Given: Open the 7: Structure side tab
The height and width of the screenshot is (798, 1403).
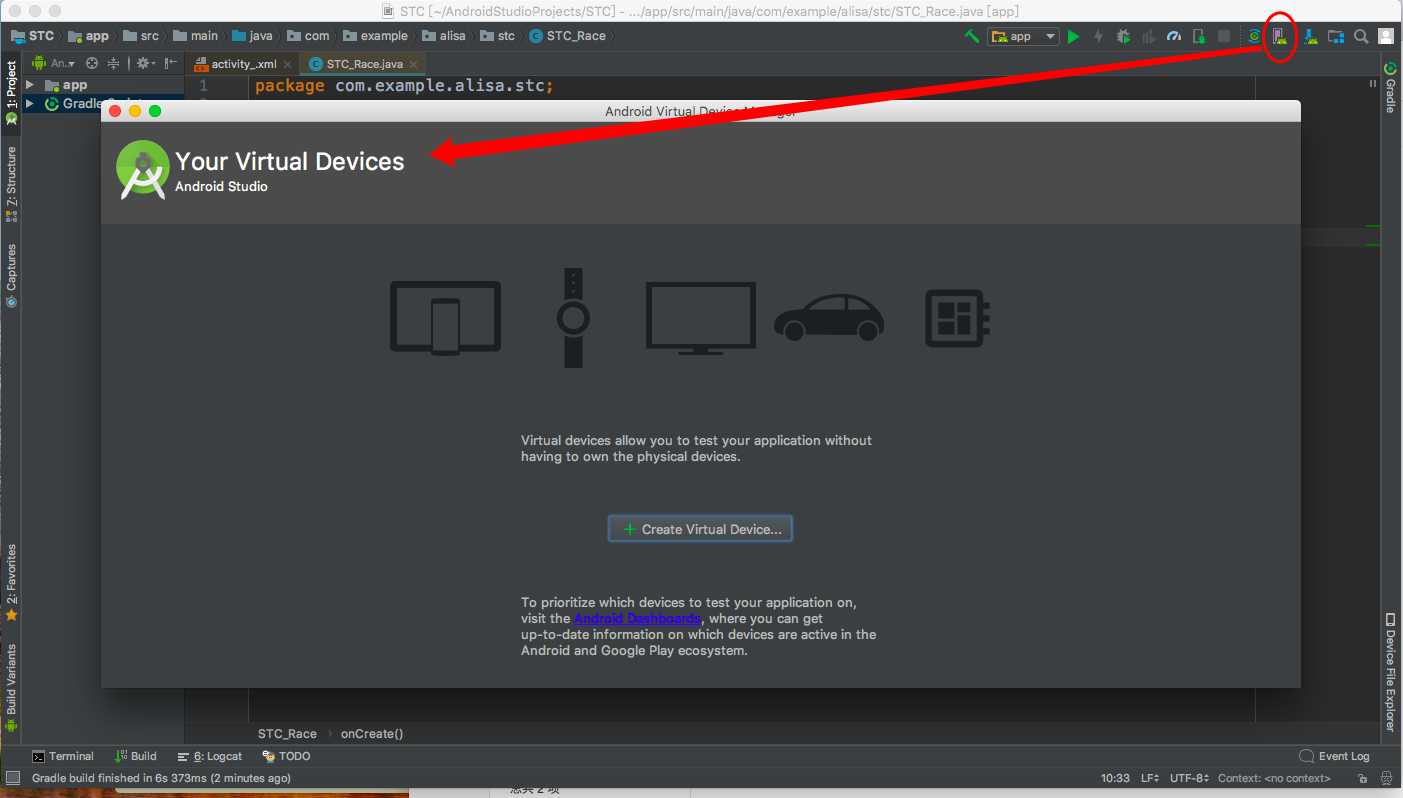Looking at the screenshot, I should (x=11, y=183).
